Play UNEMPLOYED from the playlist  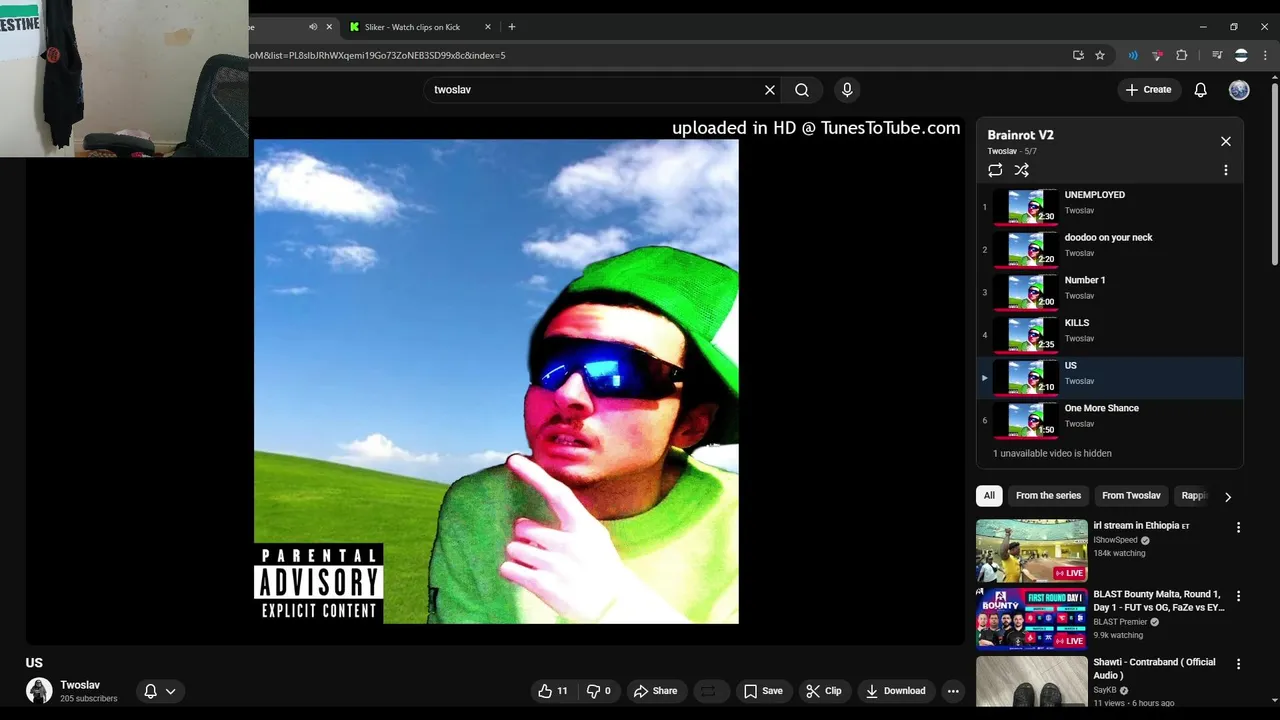pyautogui.click(x=1110, y=206)
